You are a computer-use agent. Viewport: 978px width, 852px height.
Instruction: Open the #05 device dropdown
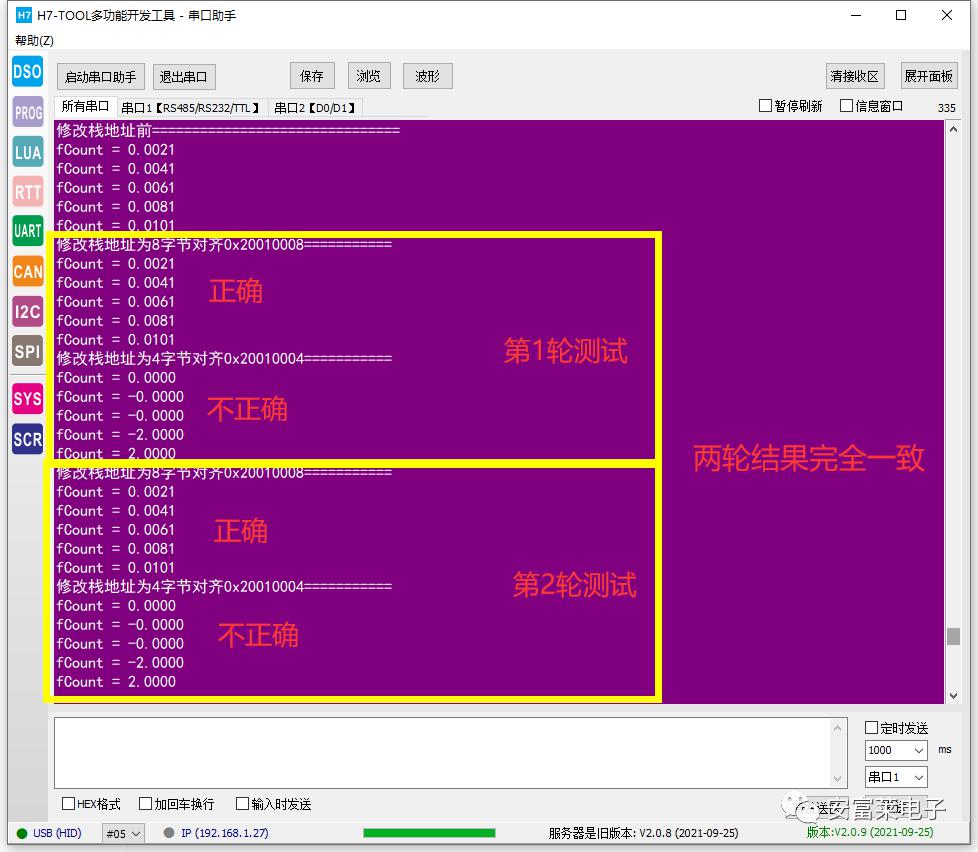click(123, 833)
